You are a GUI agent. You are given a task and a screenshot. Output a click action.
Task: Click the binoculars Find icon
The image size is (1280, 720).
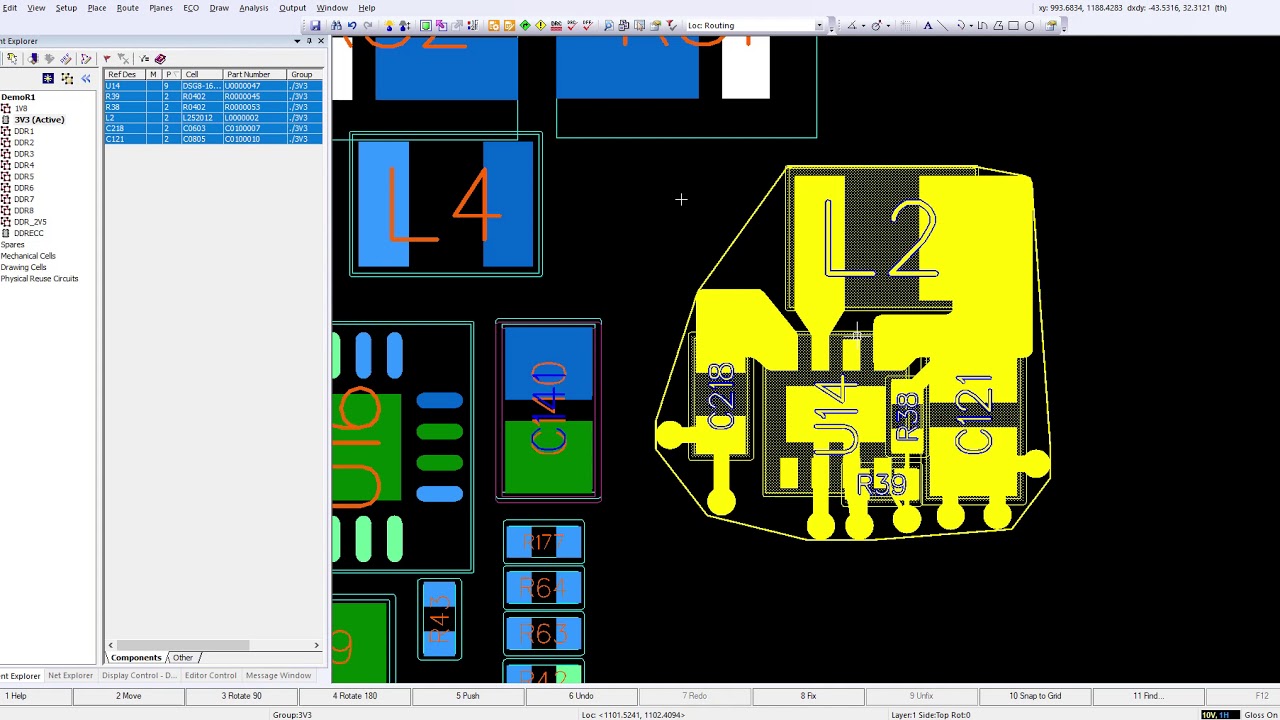point(336,25)
